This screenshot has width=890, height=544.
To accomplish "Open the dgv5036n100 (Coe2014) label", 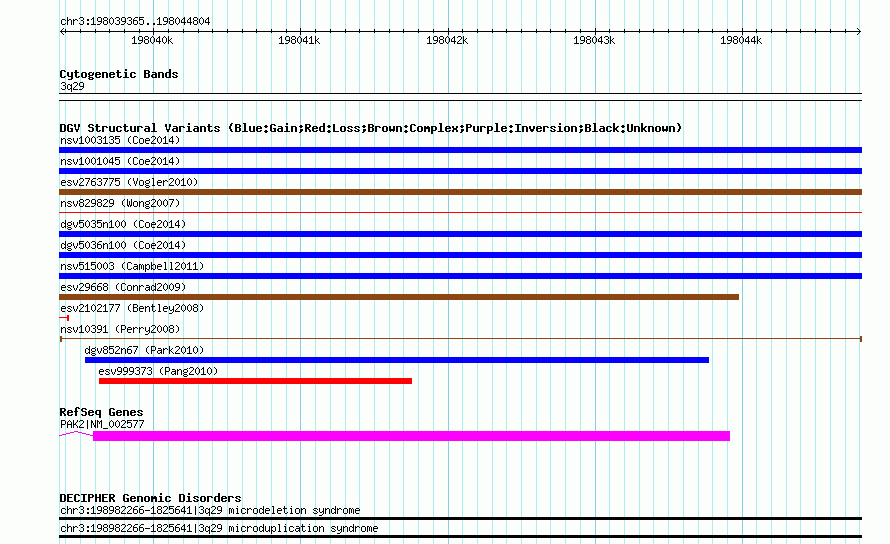I will [123, 245].
